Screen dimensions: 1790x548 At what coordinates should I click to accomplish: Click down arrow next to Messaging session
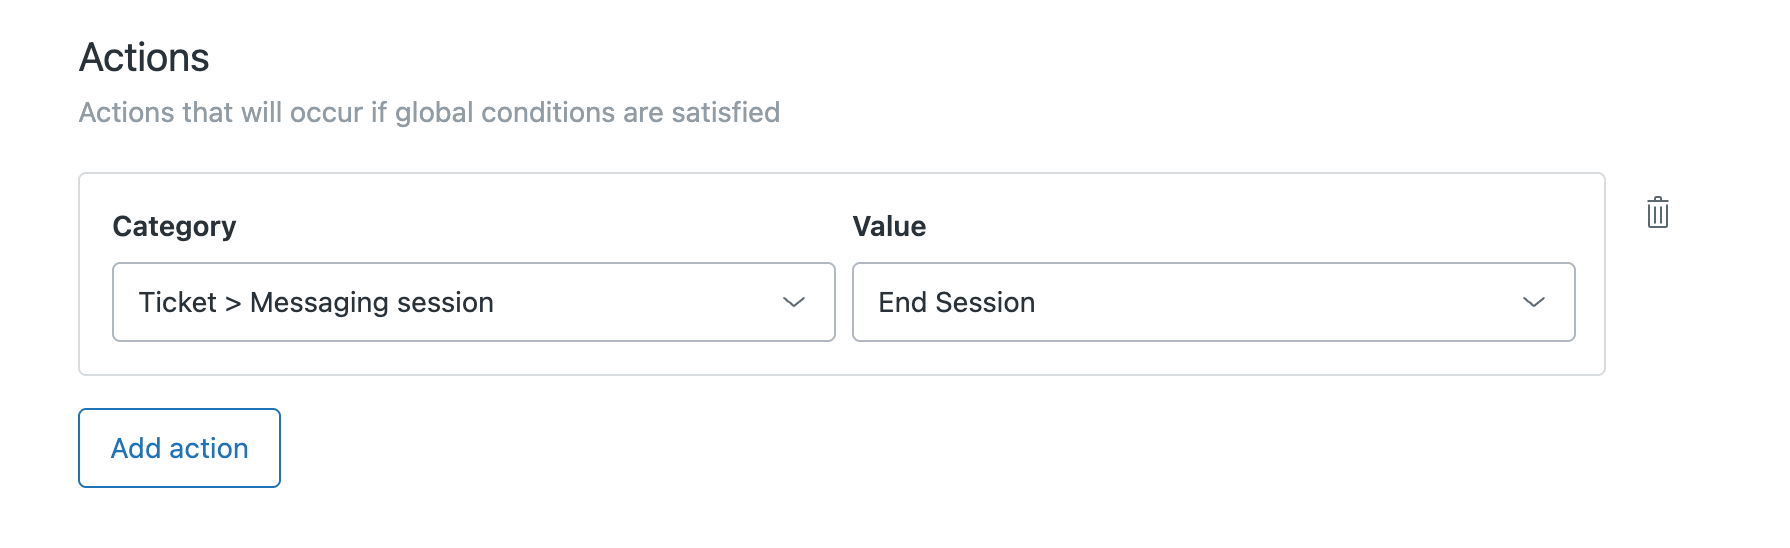click(794, 302)
